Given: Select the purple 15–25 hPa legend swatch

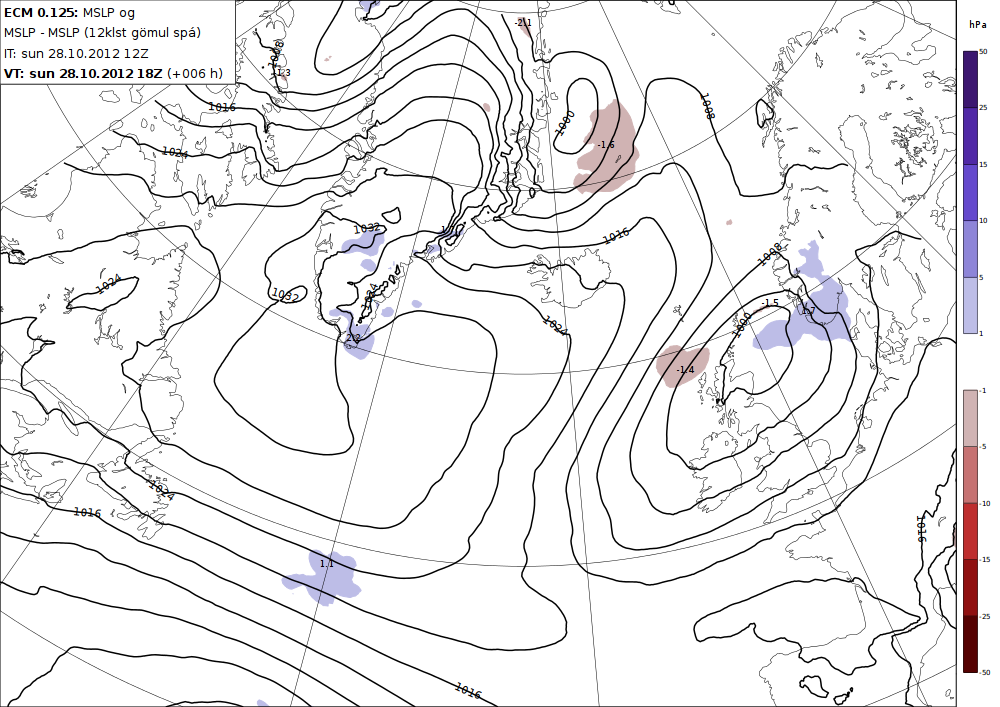Looking at the screenshot, I should click(x=970, y=136).
